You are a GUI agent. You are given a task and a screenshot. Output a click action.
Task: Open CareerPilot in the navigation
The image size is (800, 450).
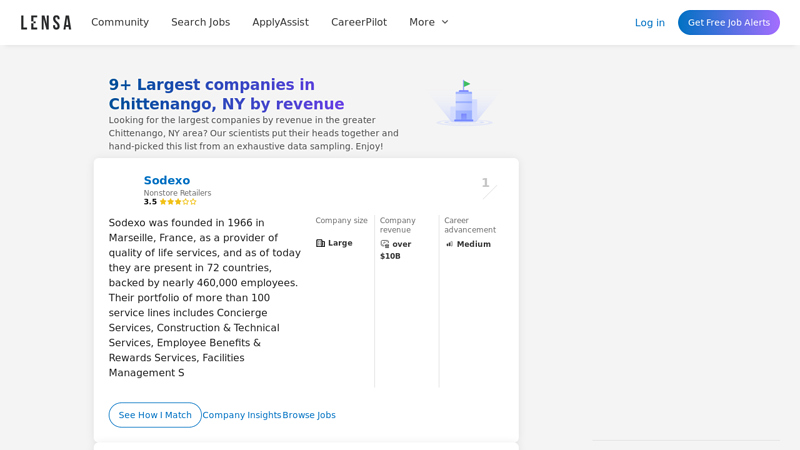click(359, 22)
